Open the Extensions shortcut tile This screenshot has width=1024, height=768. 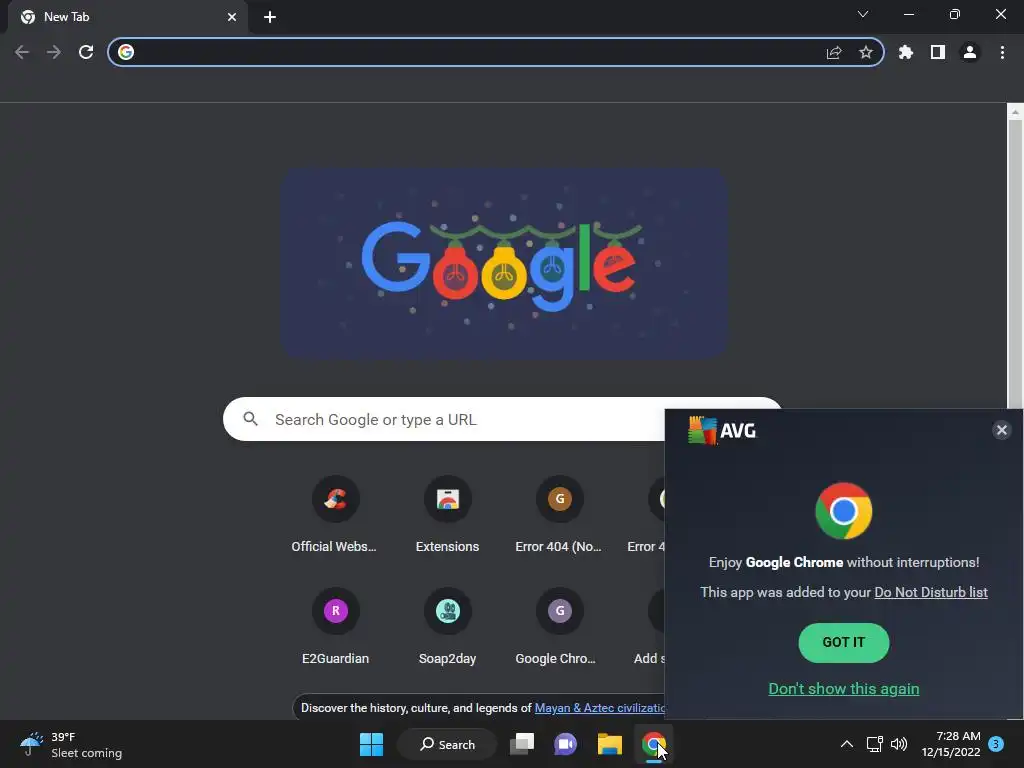click(x=447, y=516)
